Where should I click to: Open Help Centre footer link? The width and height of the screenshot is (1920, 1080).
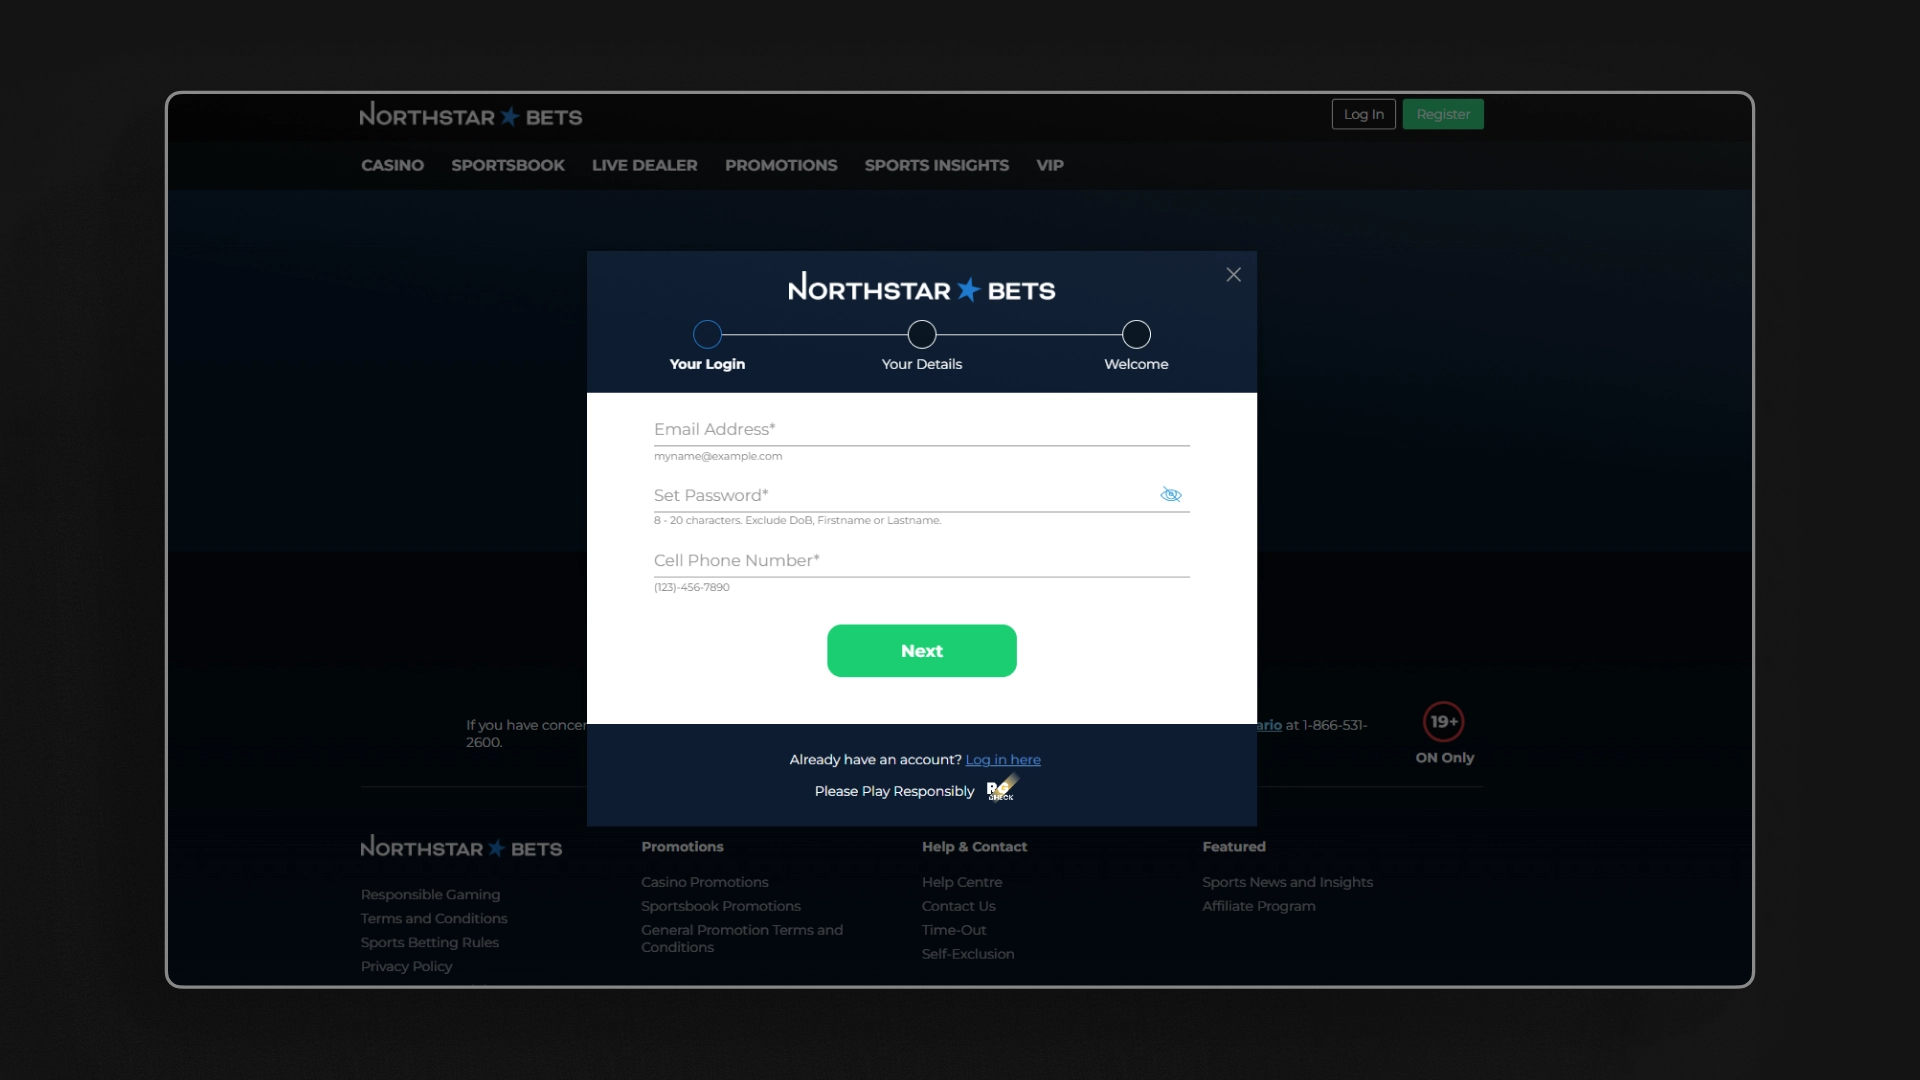[x=962, y=883]
